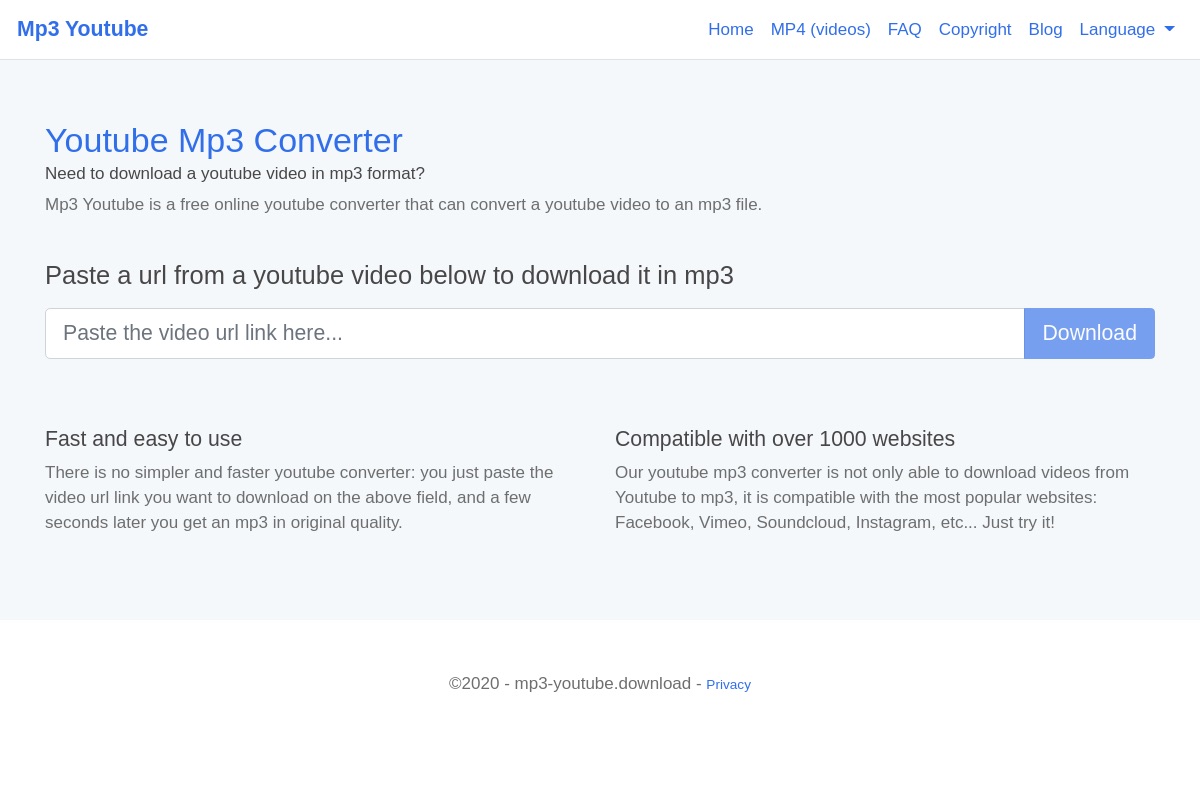
Task: Click the 'There is no simpler and faster' paragraph
Action: tap(300, 498)
